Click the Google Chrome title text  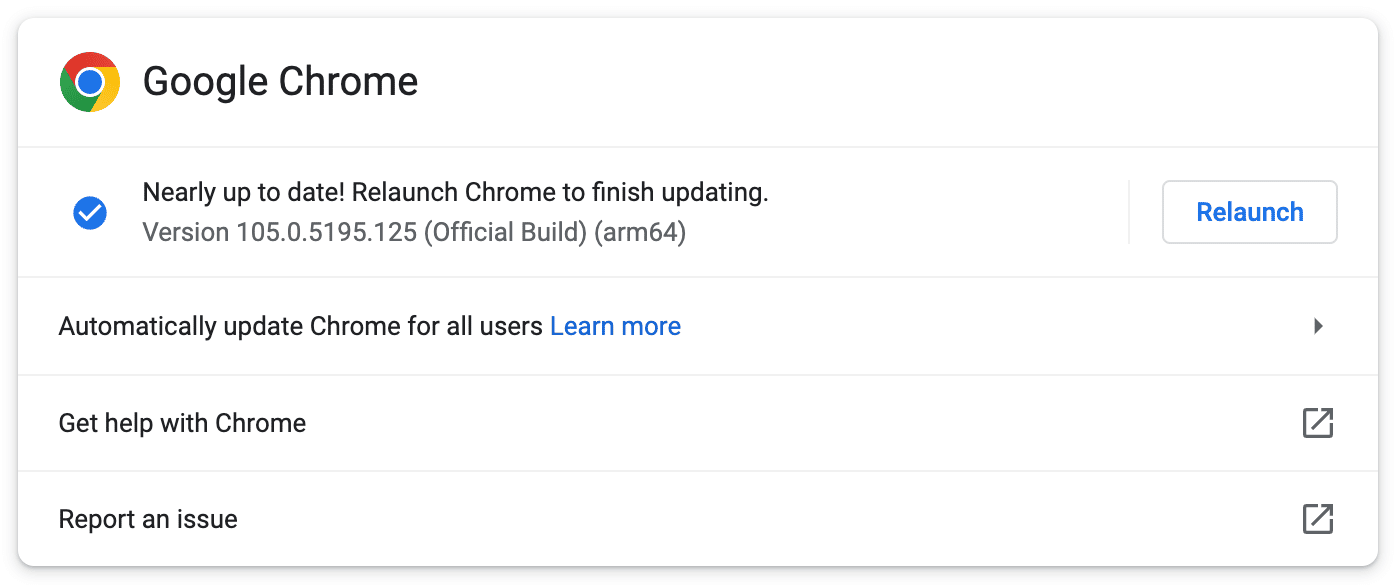click(x=281, y=82)
